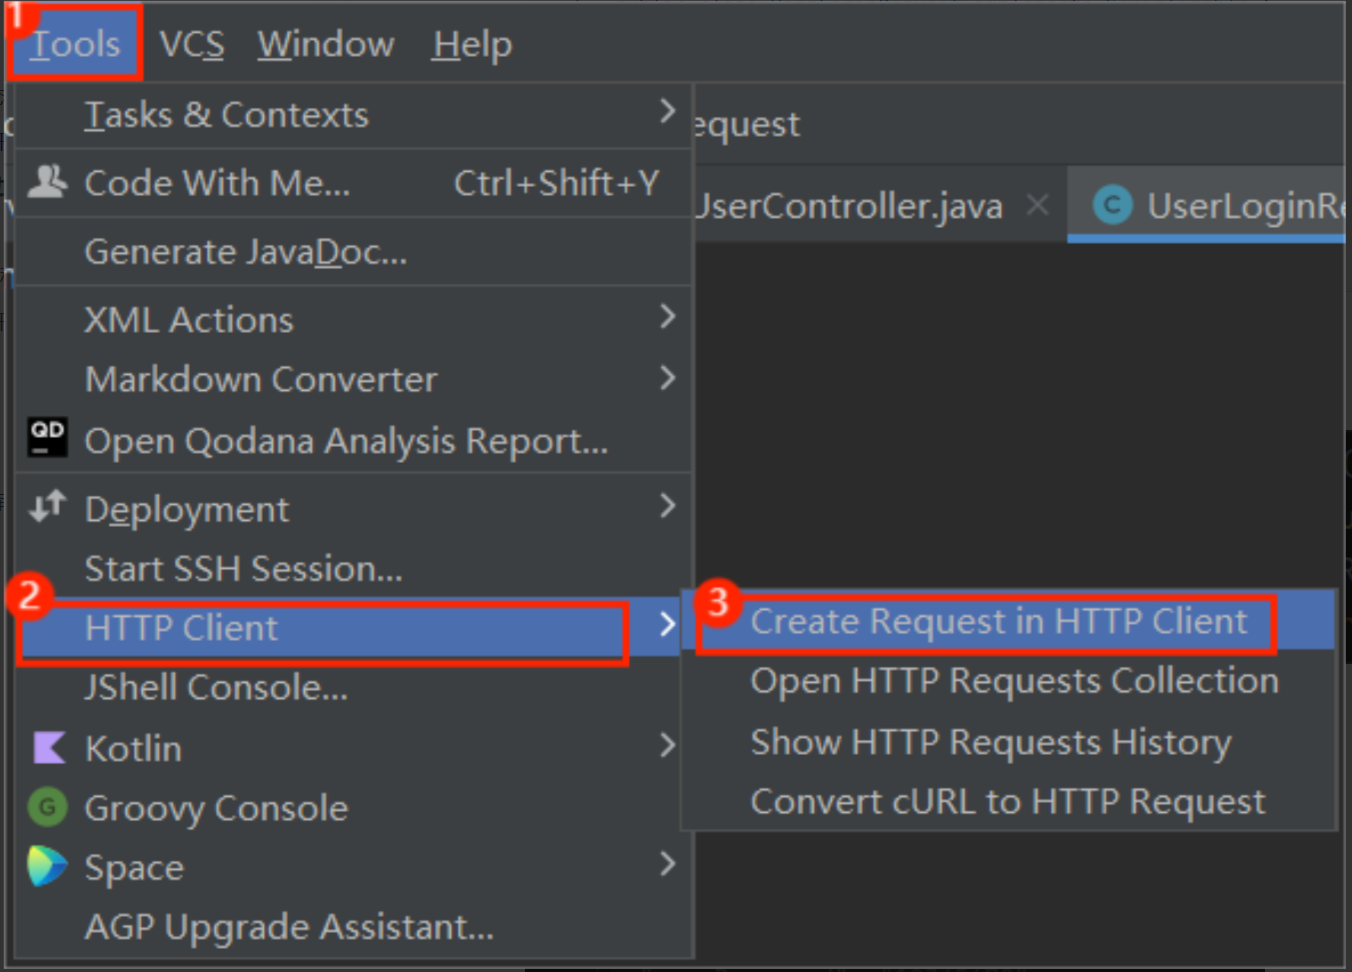1352x972 pixels.
Task: Open the Help menu
Action: (x=472, y=44)
